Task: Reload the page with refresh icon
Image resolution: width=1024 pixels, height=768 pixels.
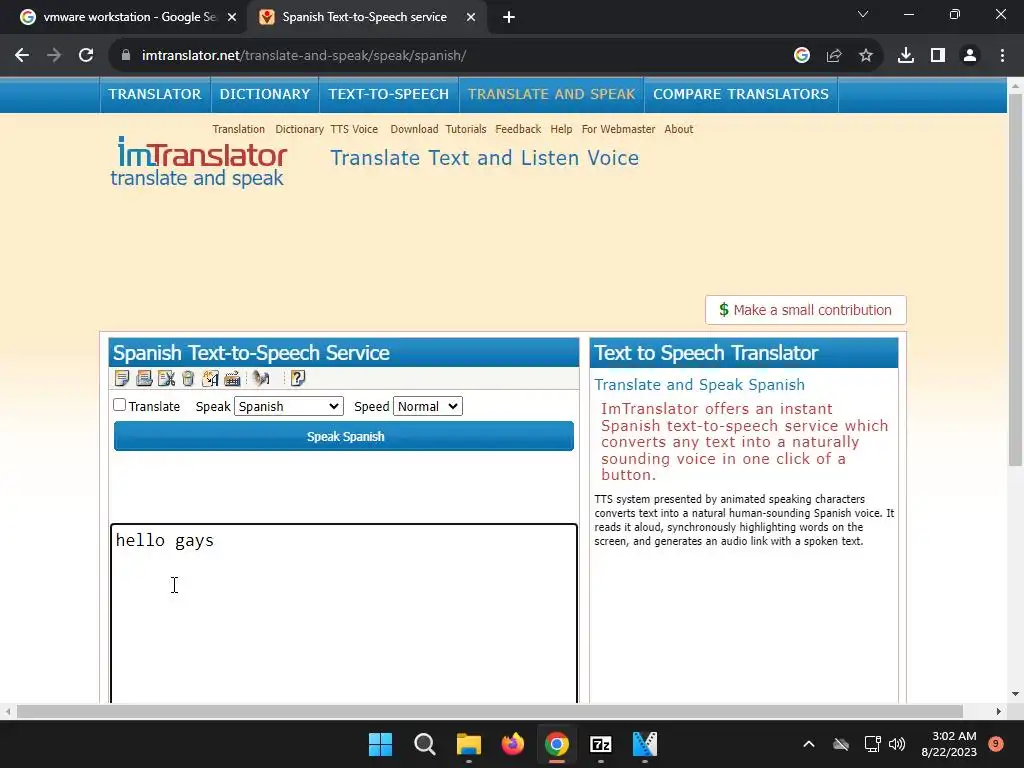Action: pos(86,56)
